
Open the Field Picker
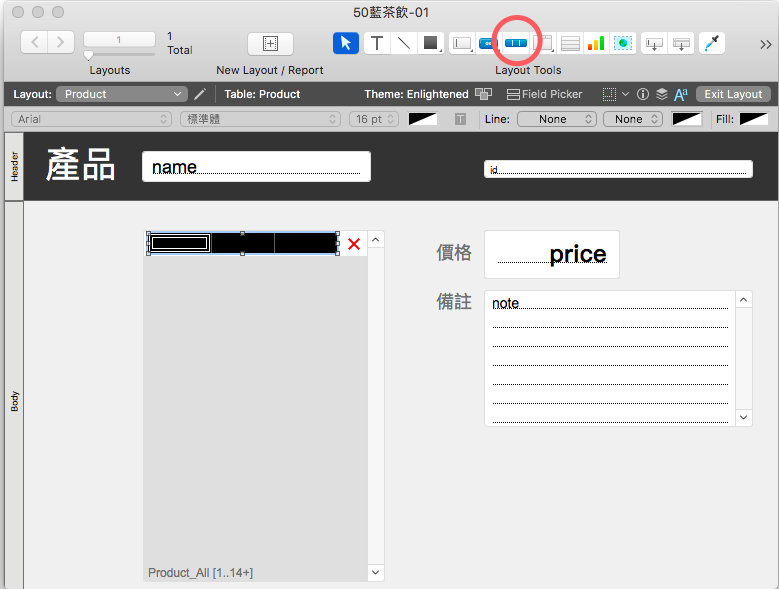[x=545, y=94]
